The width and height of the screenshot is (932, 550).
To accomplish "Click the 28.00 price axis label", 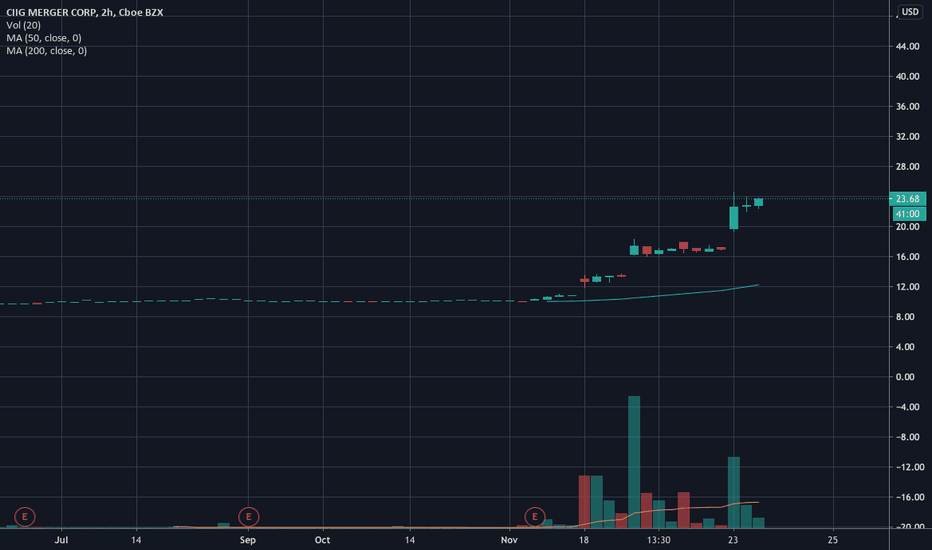I will (x=908, y=166).
